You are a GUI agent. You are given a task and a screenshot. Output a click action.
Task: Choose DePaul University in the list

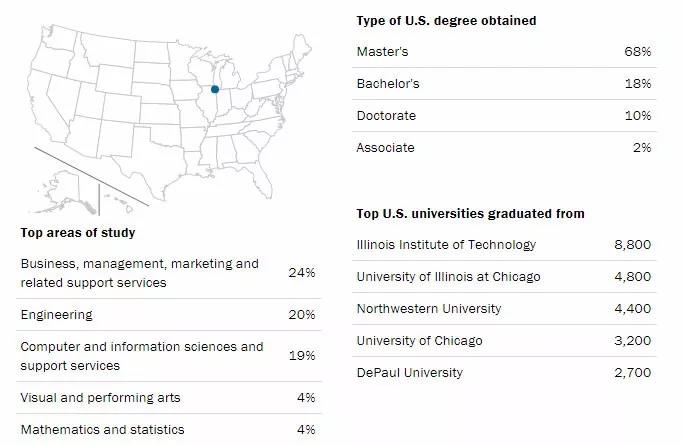[410, 372]
